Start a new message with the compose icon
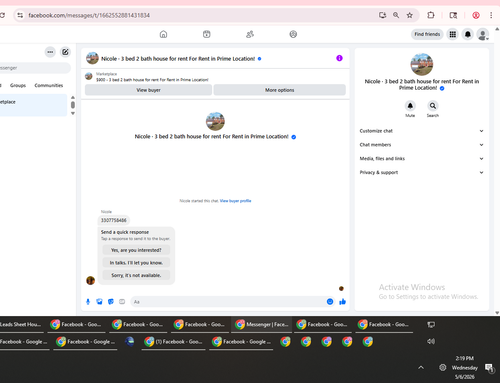 click(x=65, y=52)
